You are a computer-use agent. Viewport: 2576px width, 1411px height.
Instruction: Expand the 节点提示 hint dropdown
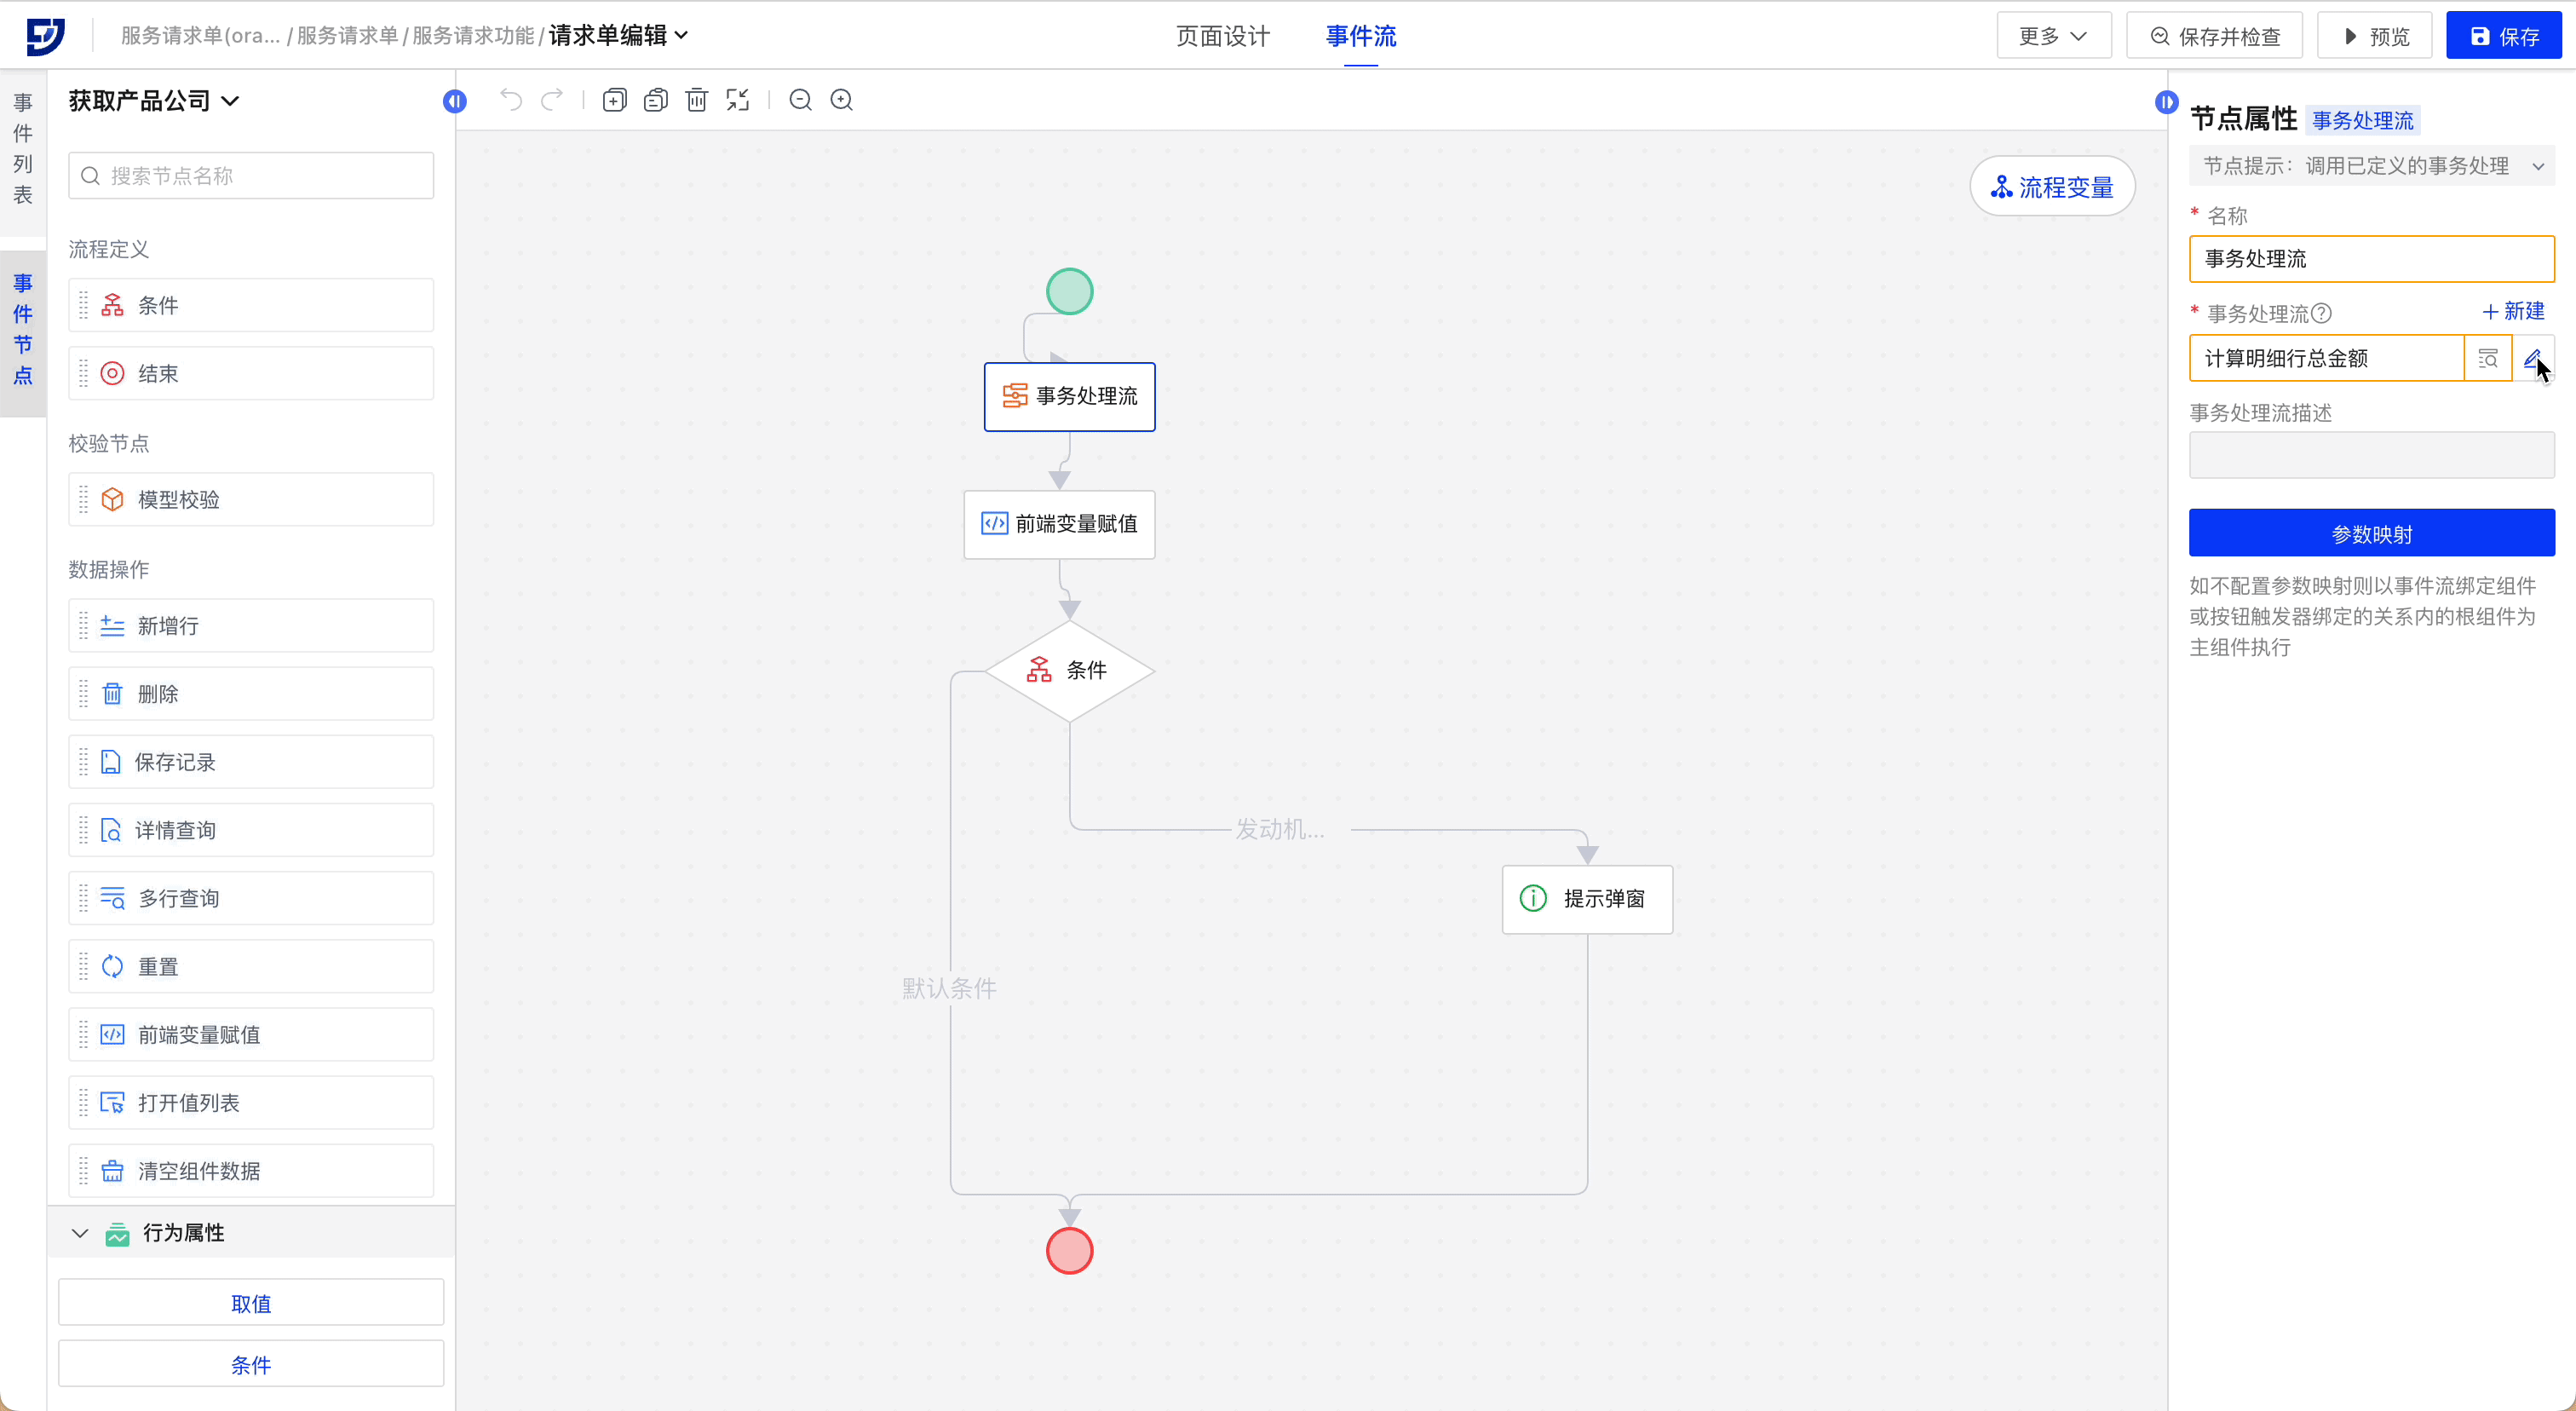pos(2538,166)
